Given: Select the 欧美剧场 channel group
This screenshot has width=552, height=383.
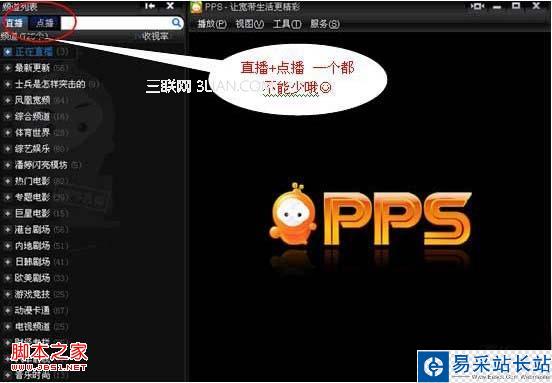Looking at the screenshot, I should tap(32, 278).
